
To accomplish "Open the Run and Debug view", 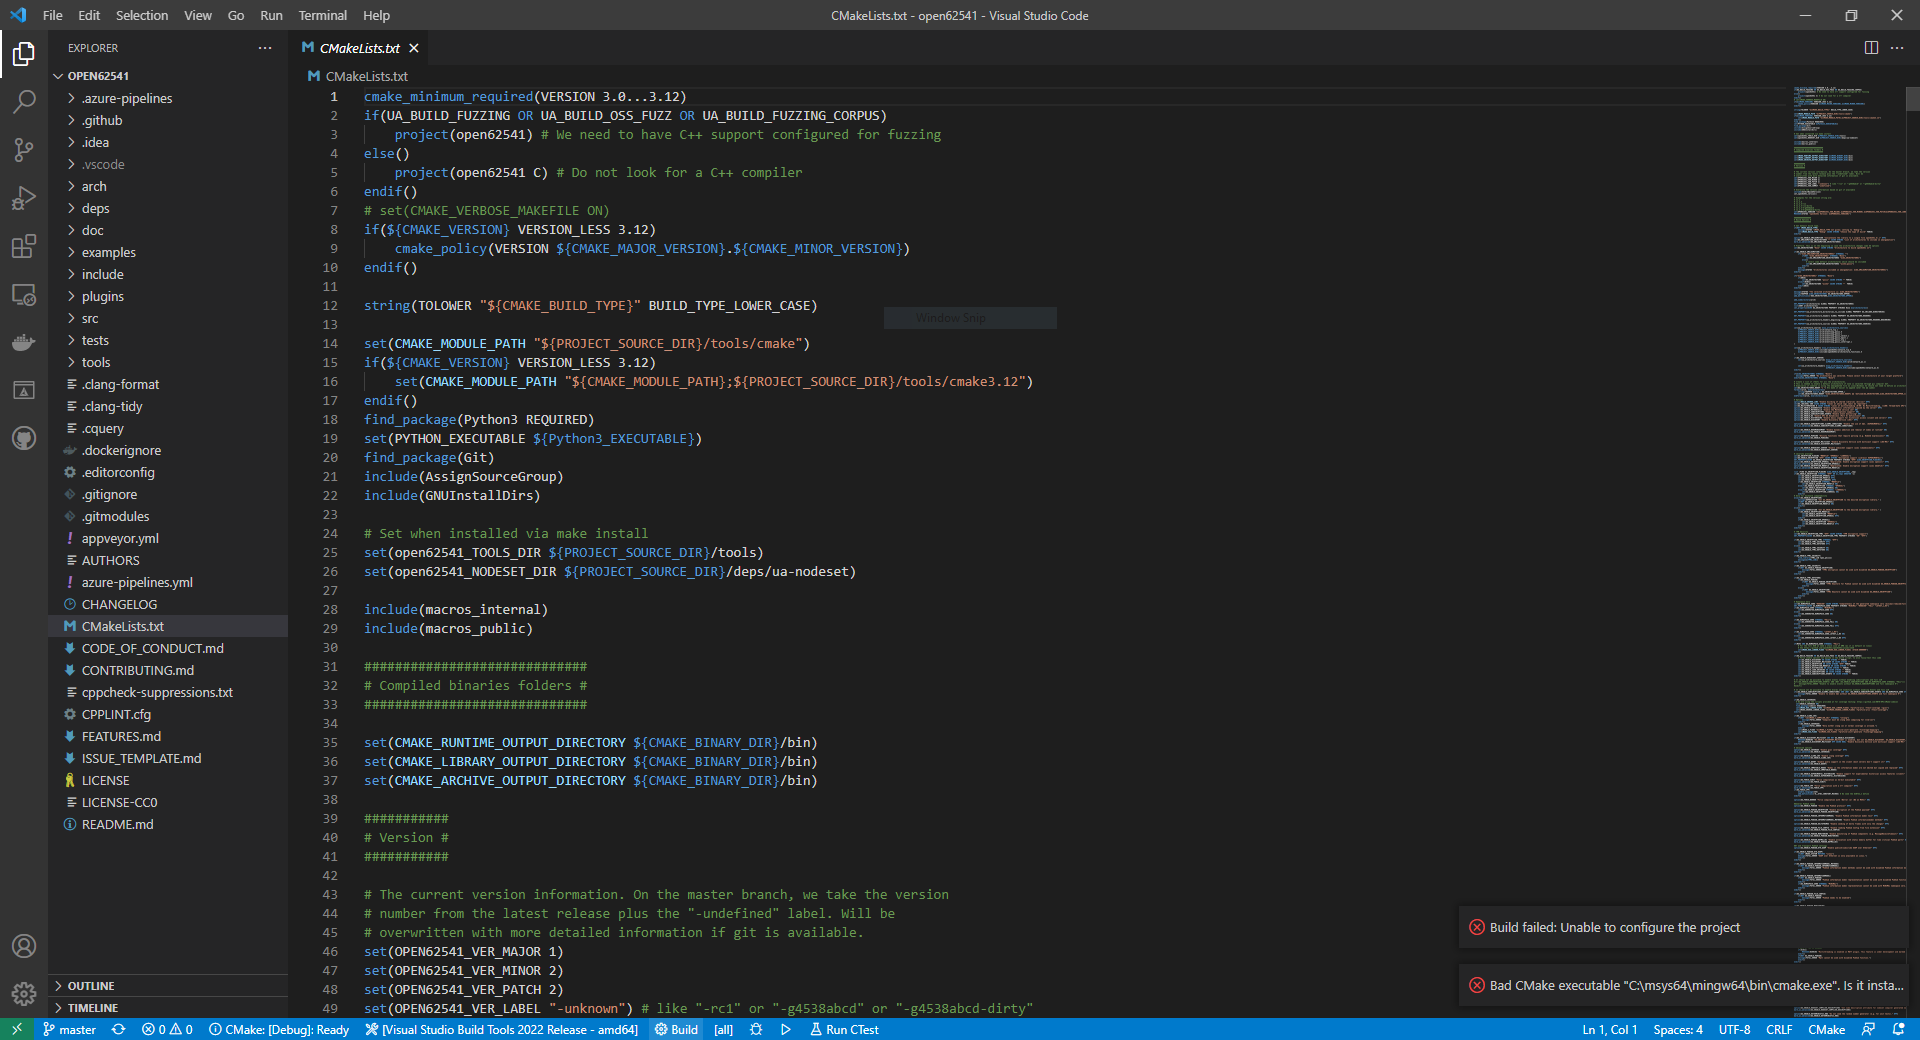I will pos(24,198).
